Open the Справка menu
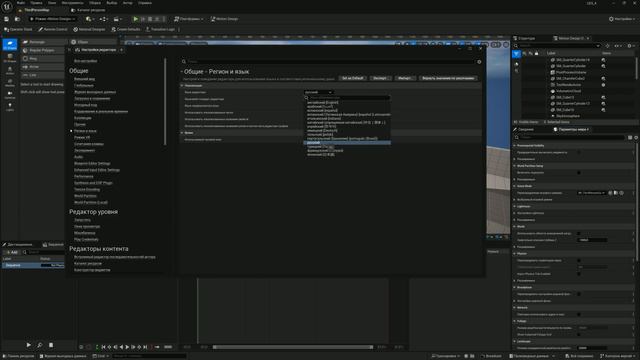The height and width of the screenshot is (360, 640). click(145, 3)
